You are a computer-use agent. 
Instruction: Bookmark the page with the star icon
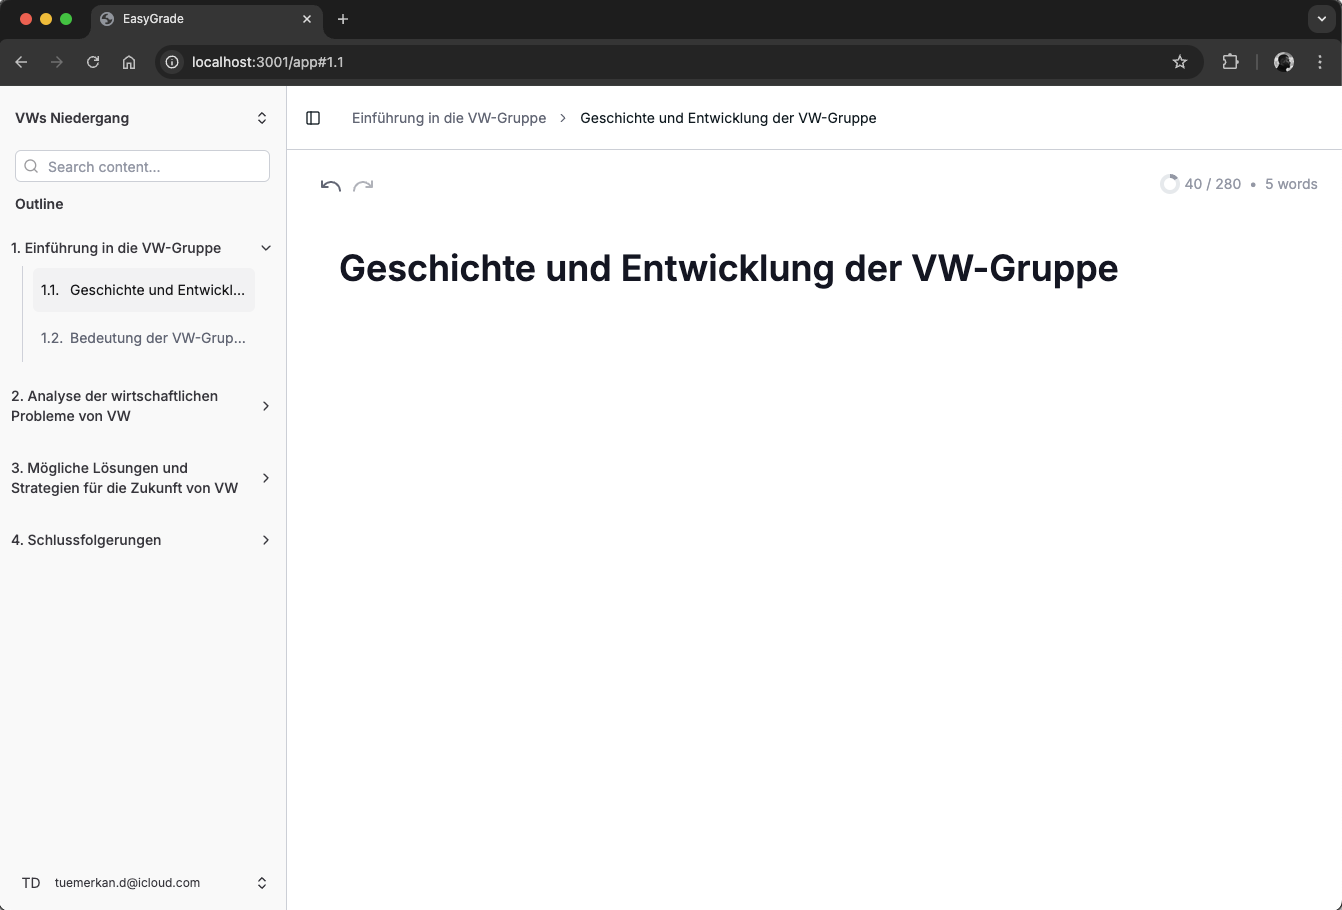point(1179,62)
